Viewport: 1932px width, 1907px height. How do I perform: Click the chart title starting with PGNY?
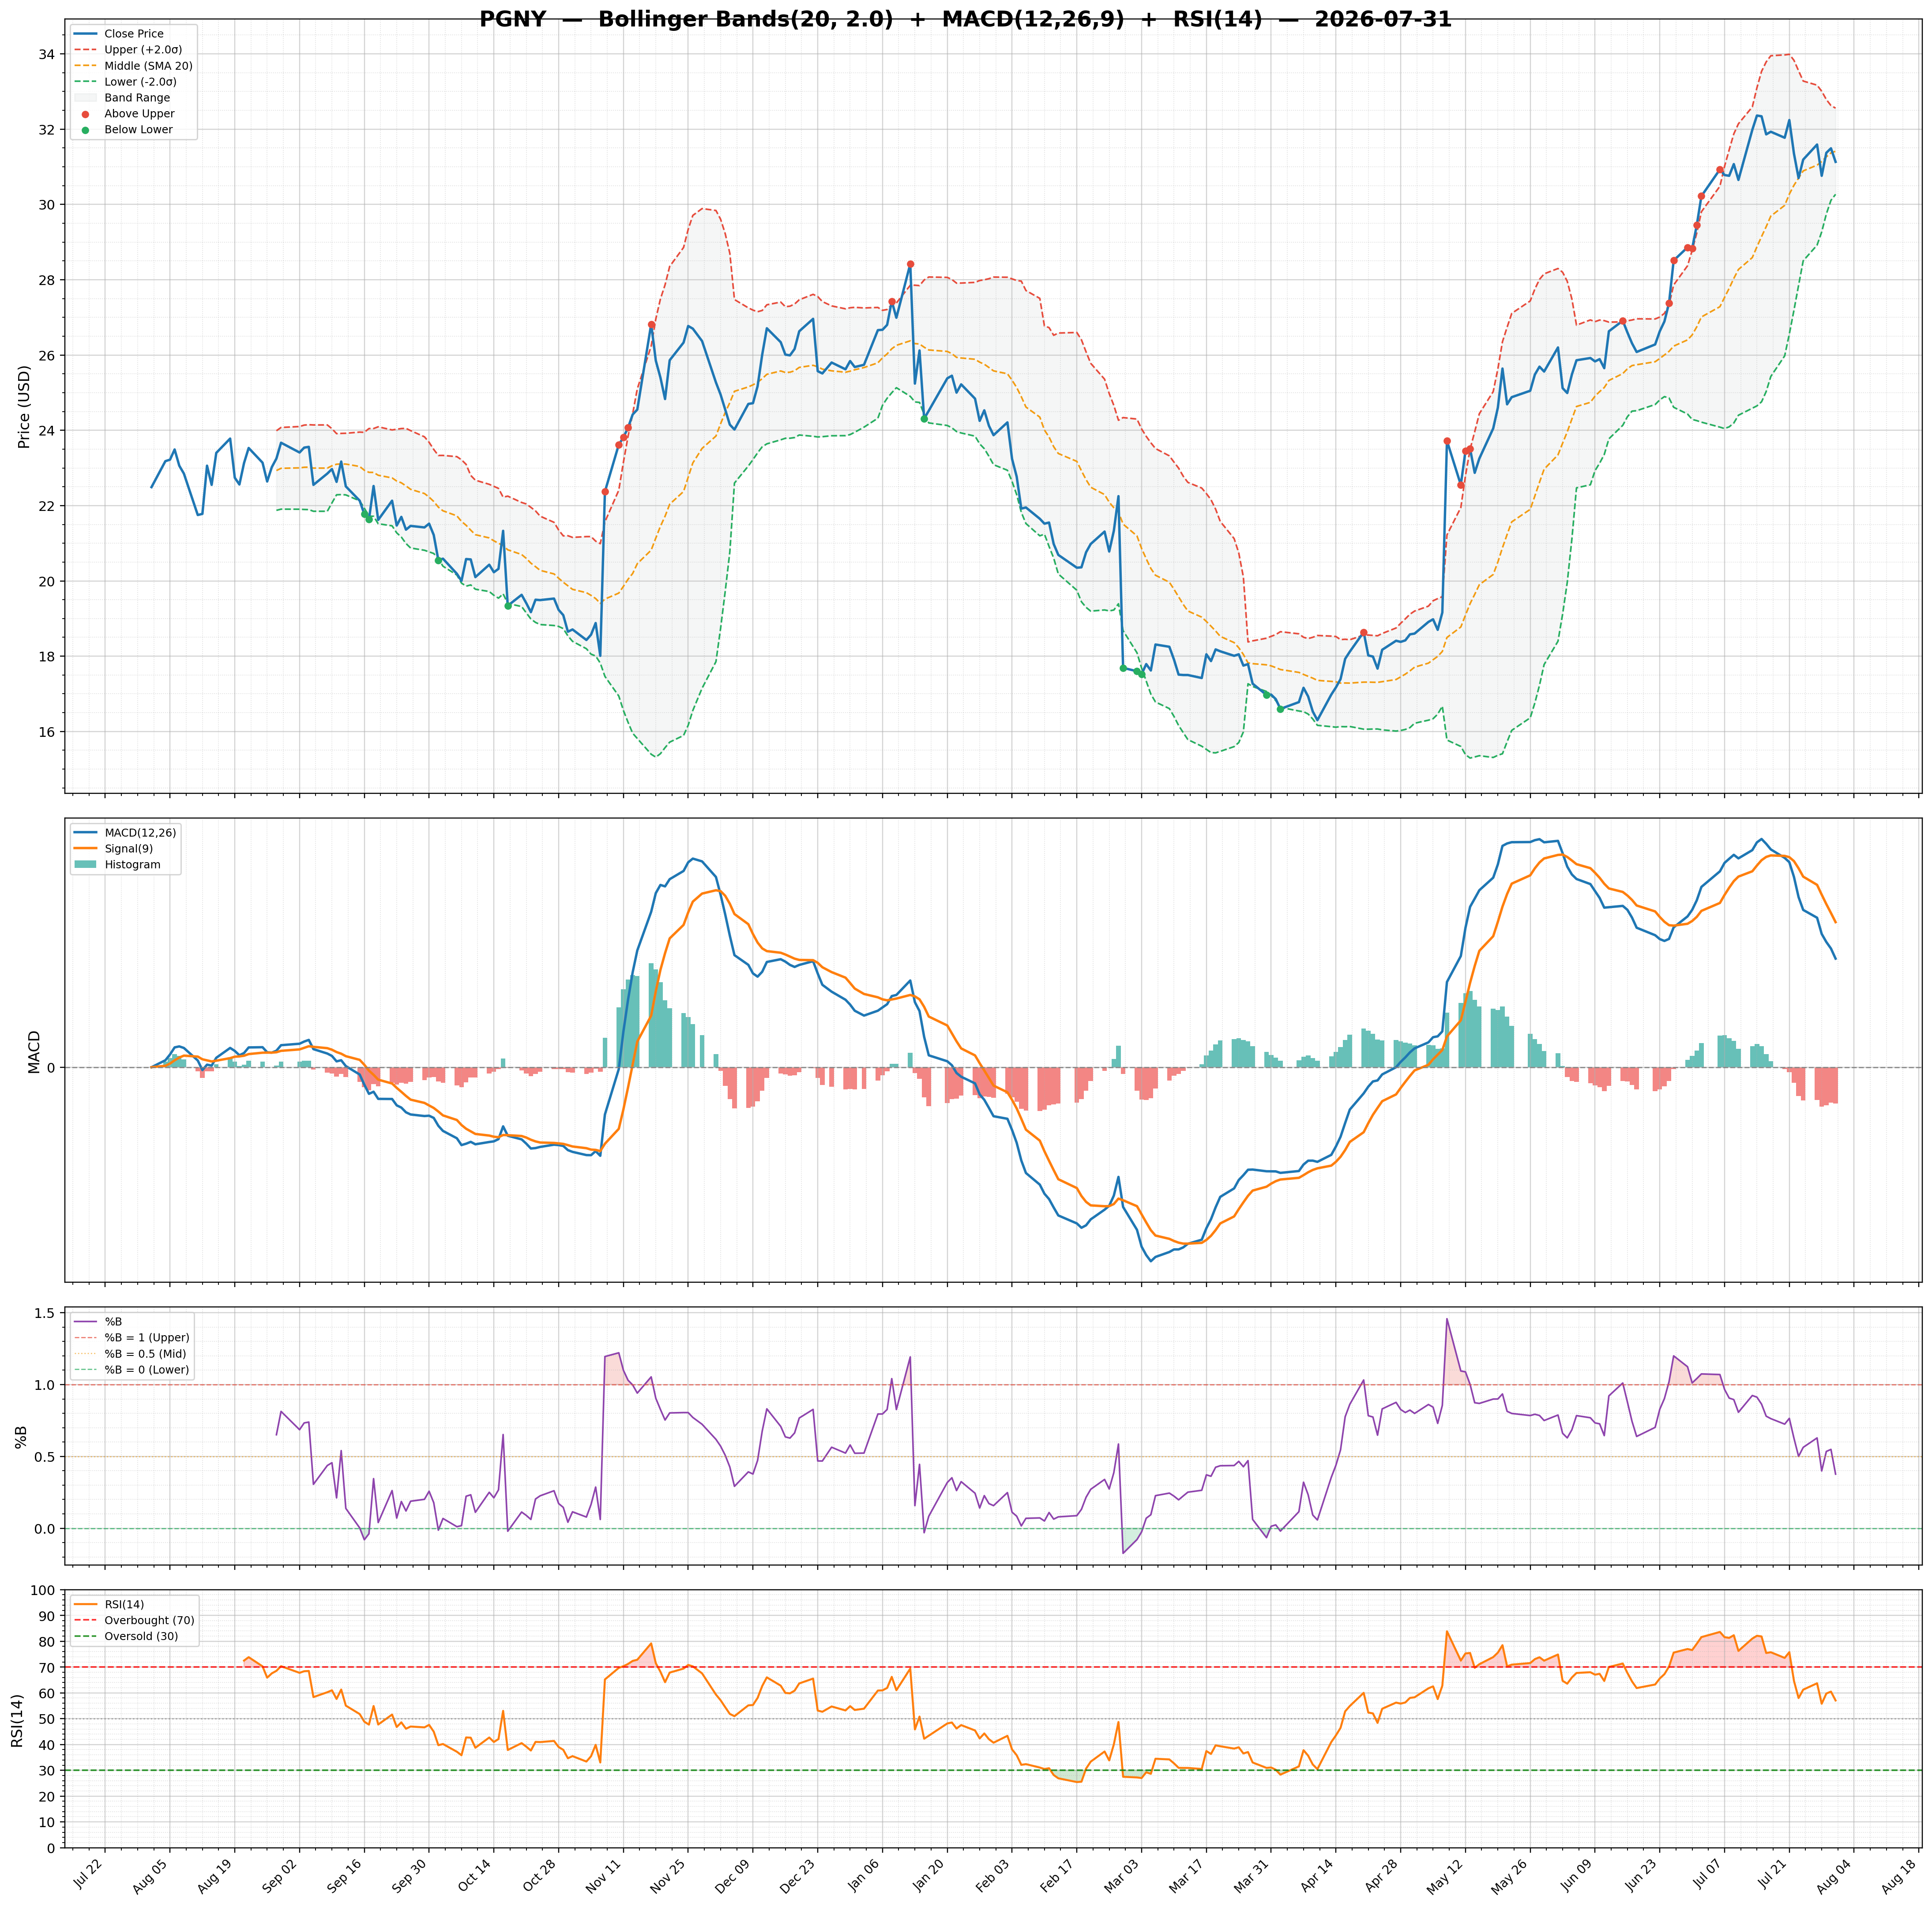point(965,19)
